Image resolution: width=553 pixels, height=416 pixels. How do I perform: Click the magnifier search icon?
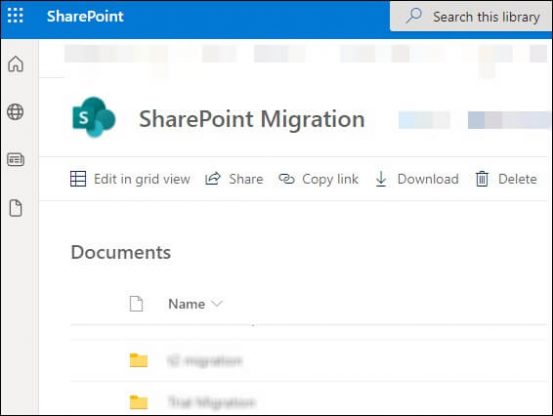(414, 16)
